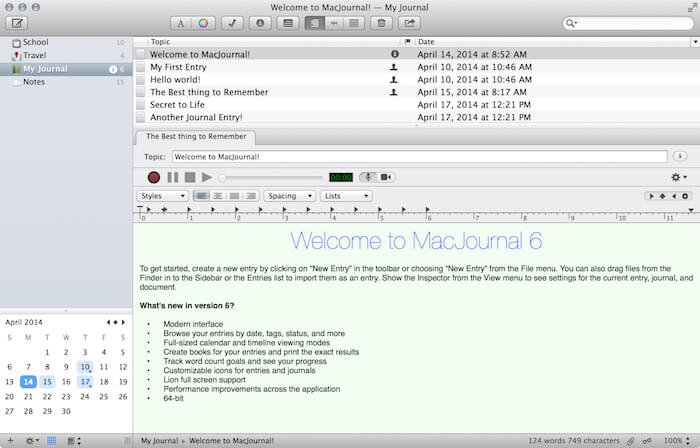This screenshot has width=700, height=448.
Task: Select 'Another Journal Entry!' in the list
Action: pos(417,117)
